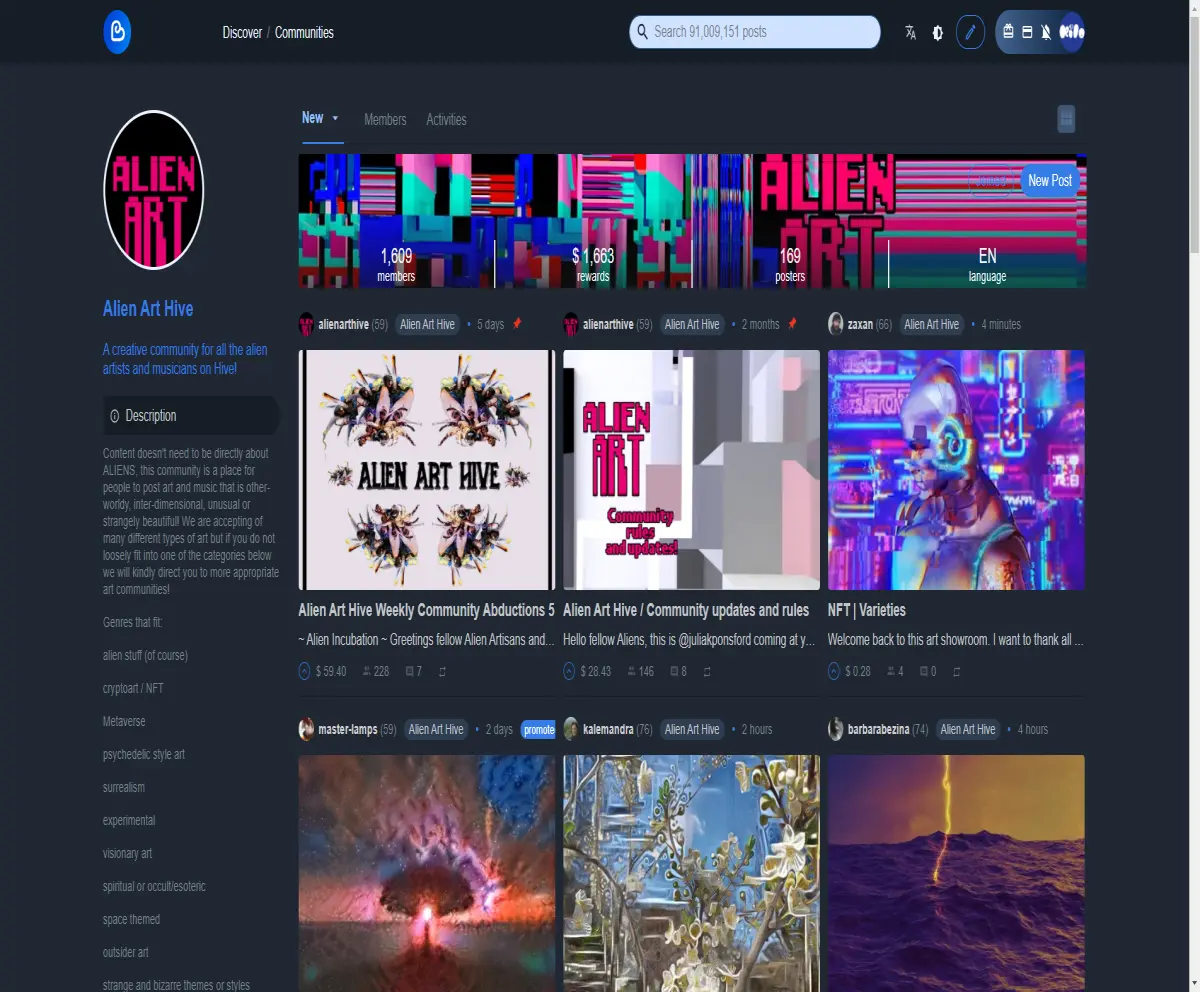Click username kalemandra
The width and height of the screenshot is (1200, 992).
point(608,729)
